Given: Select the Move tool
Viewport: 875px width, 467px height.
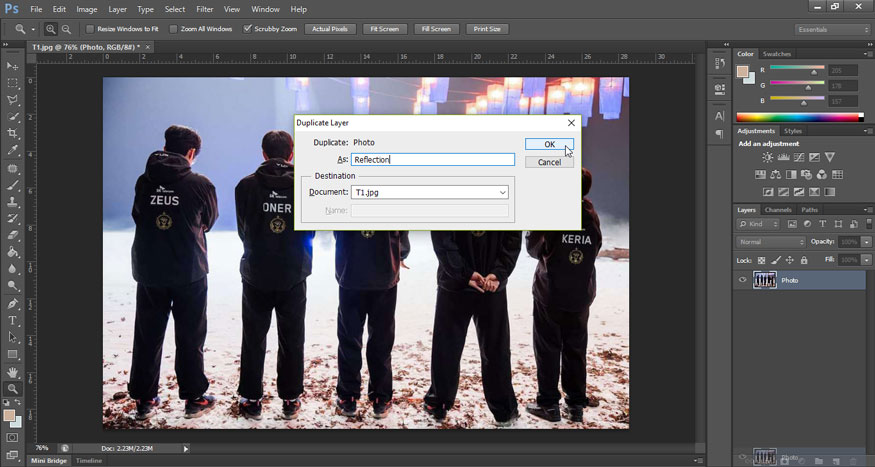Looking at the screenshot, I should [x=13, y=65].
